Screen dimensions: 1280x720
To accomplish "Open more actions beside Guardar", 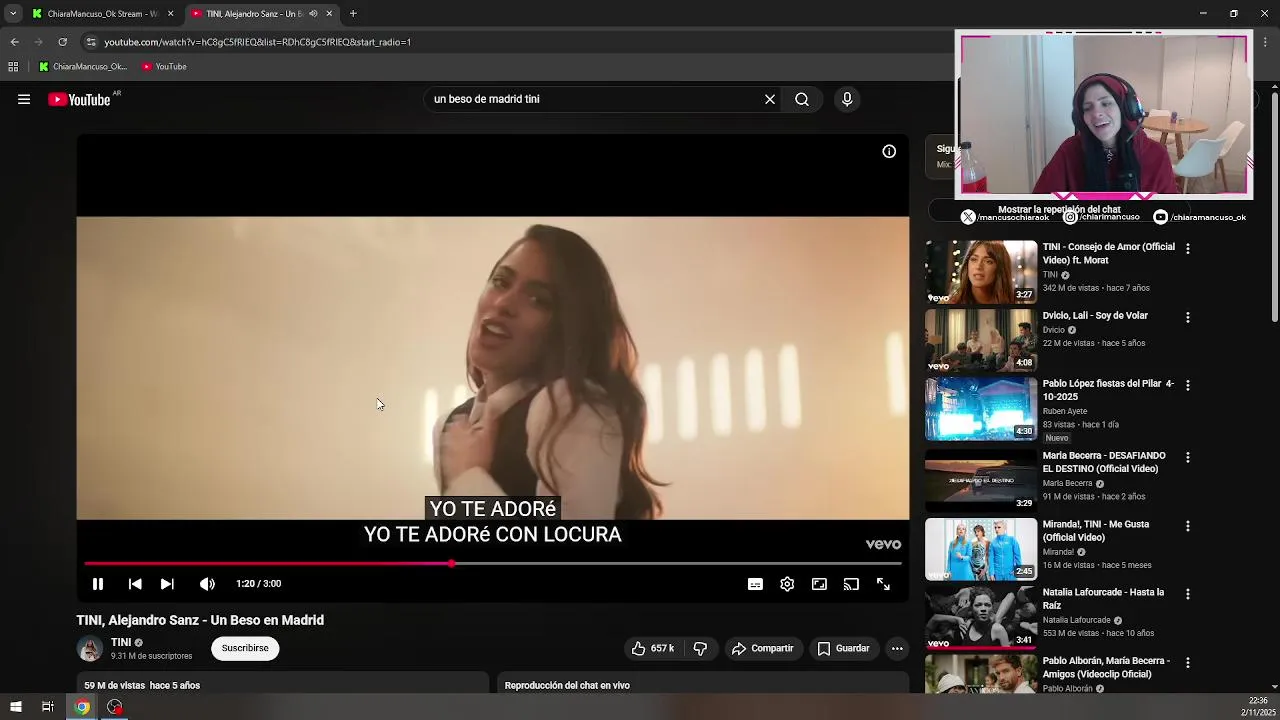I will click(897, 648).
